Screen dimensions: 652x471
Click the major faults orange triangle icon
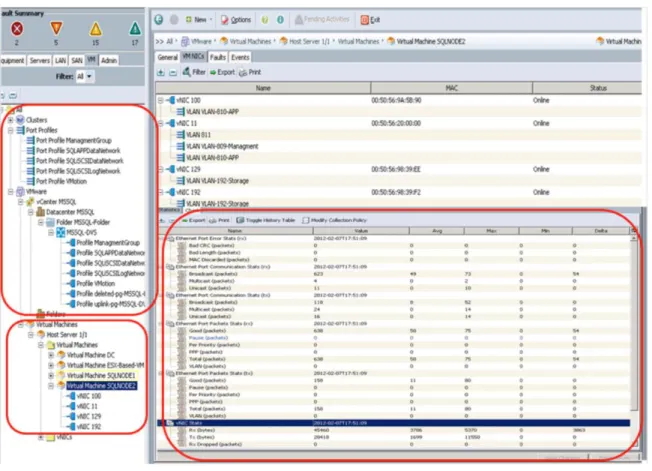point(56,29)
